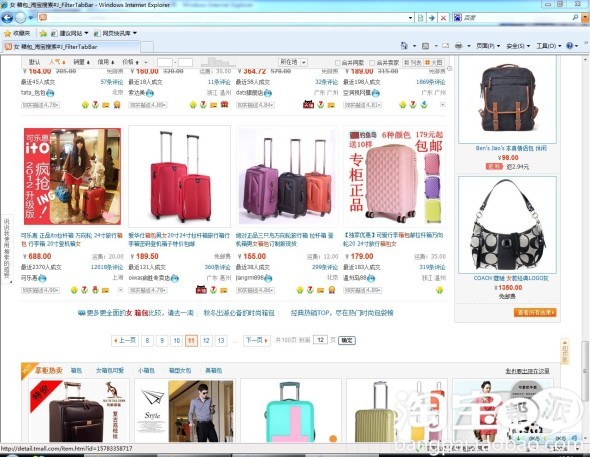Go to page 12 in pagination

point(206,341)
